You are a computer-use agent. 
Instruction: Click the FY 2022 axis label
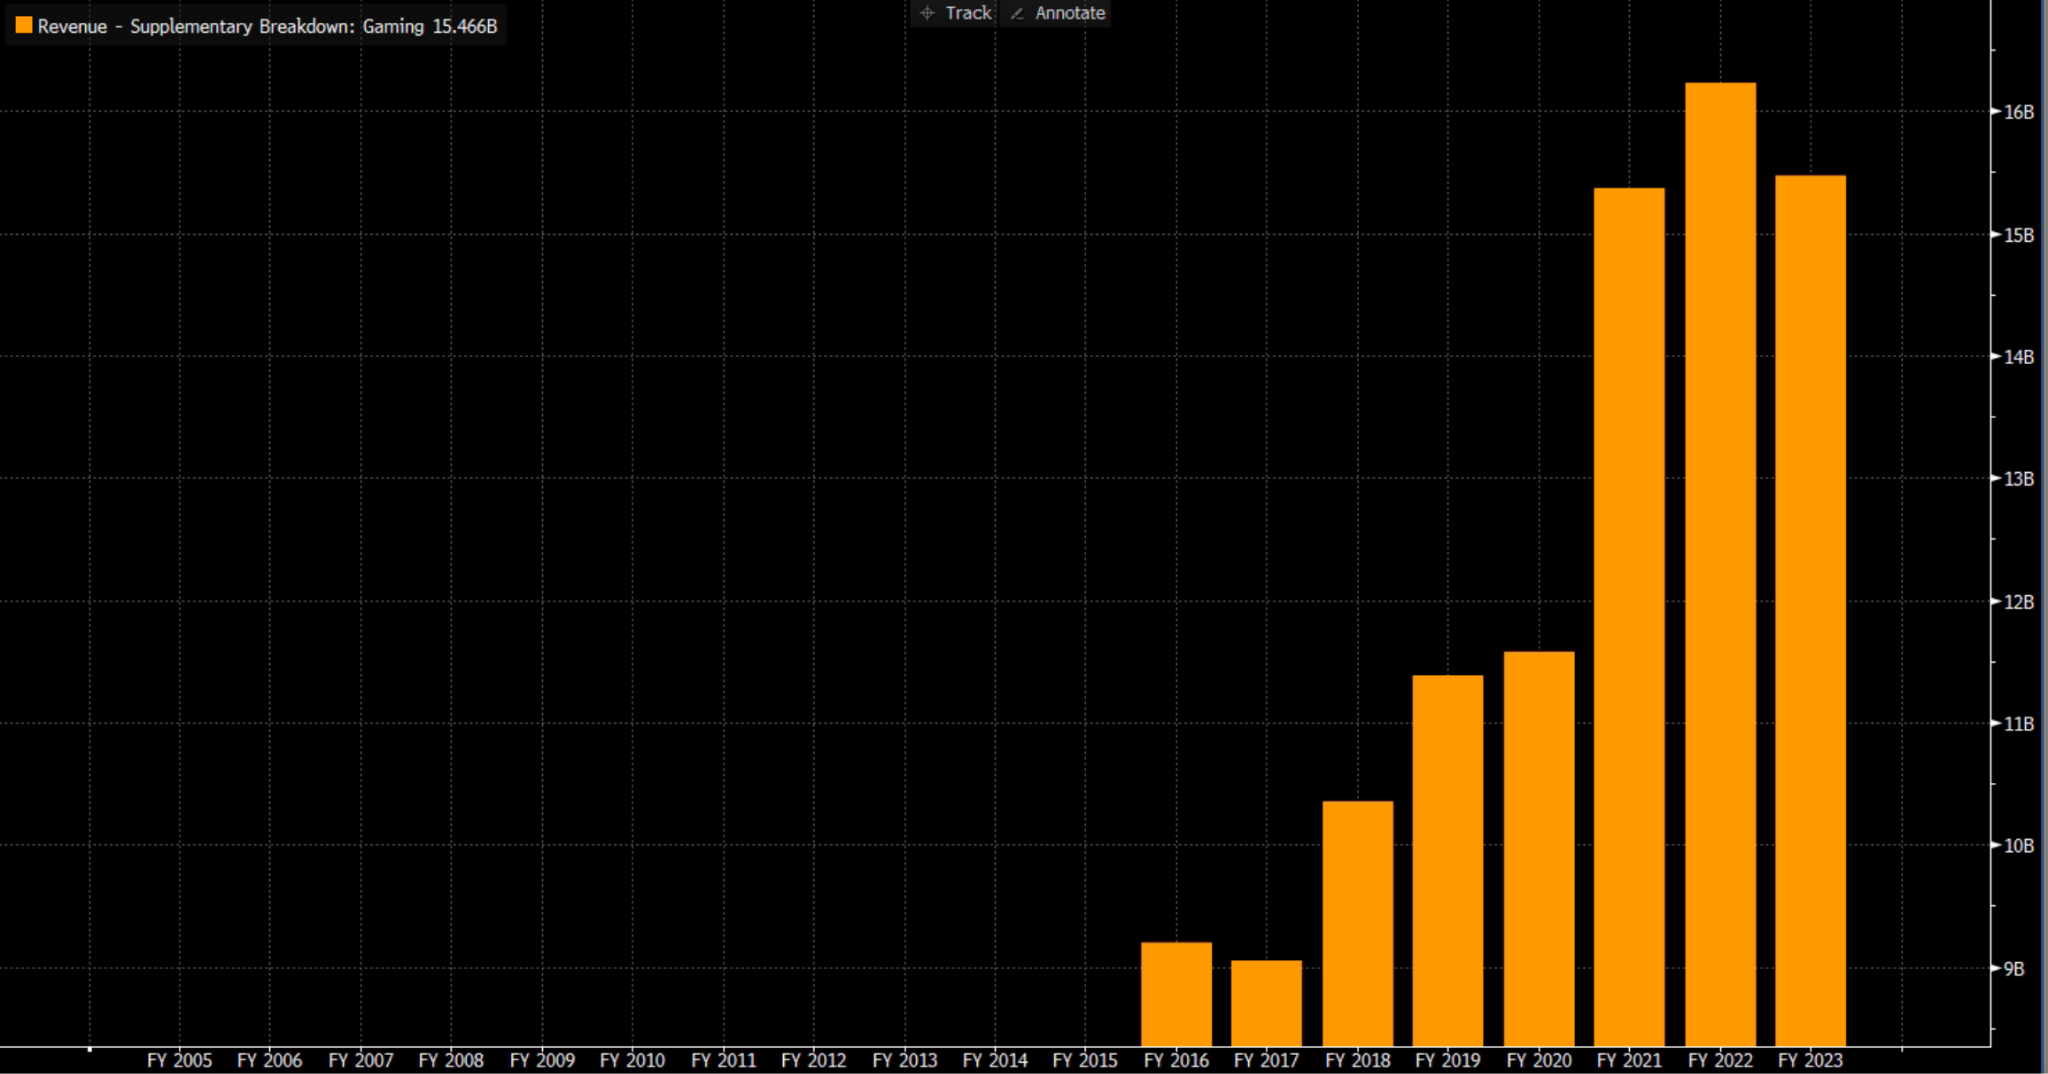pyautogui.click(x=1720, y=1060)
